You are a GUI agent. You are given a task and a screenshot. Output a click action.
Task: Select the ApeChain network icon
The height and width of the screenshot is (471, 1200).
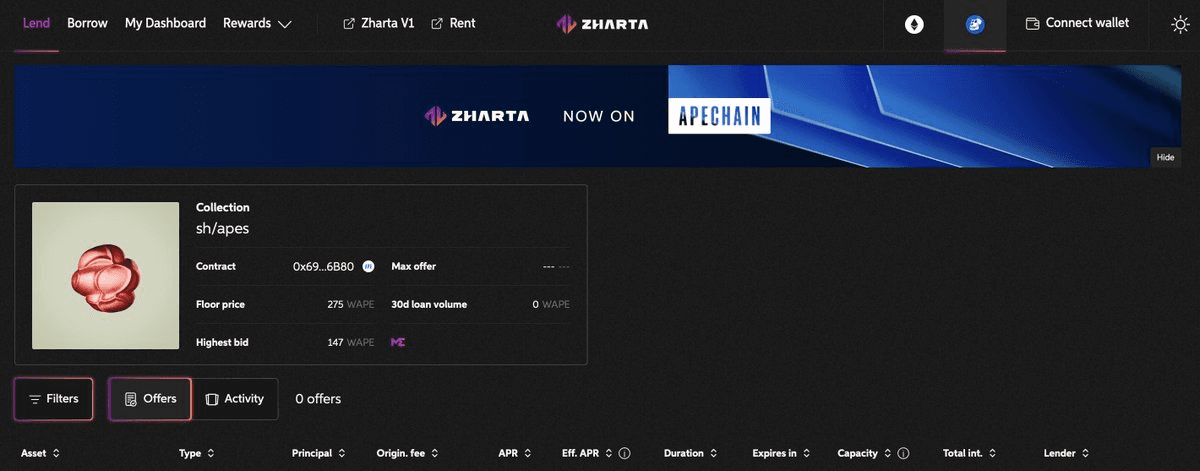(x=975, y=24)
